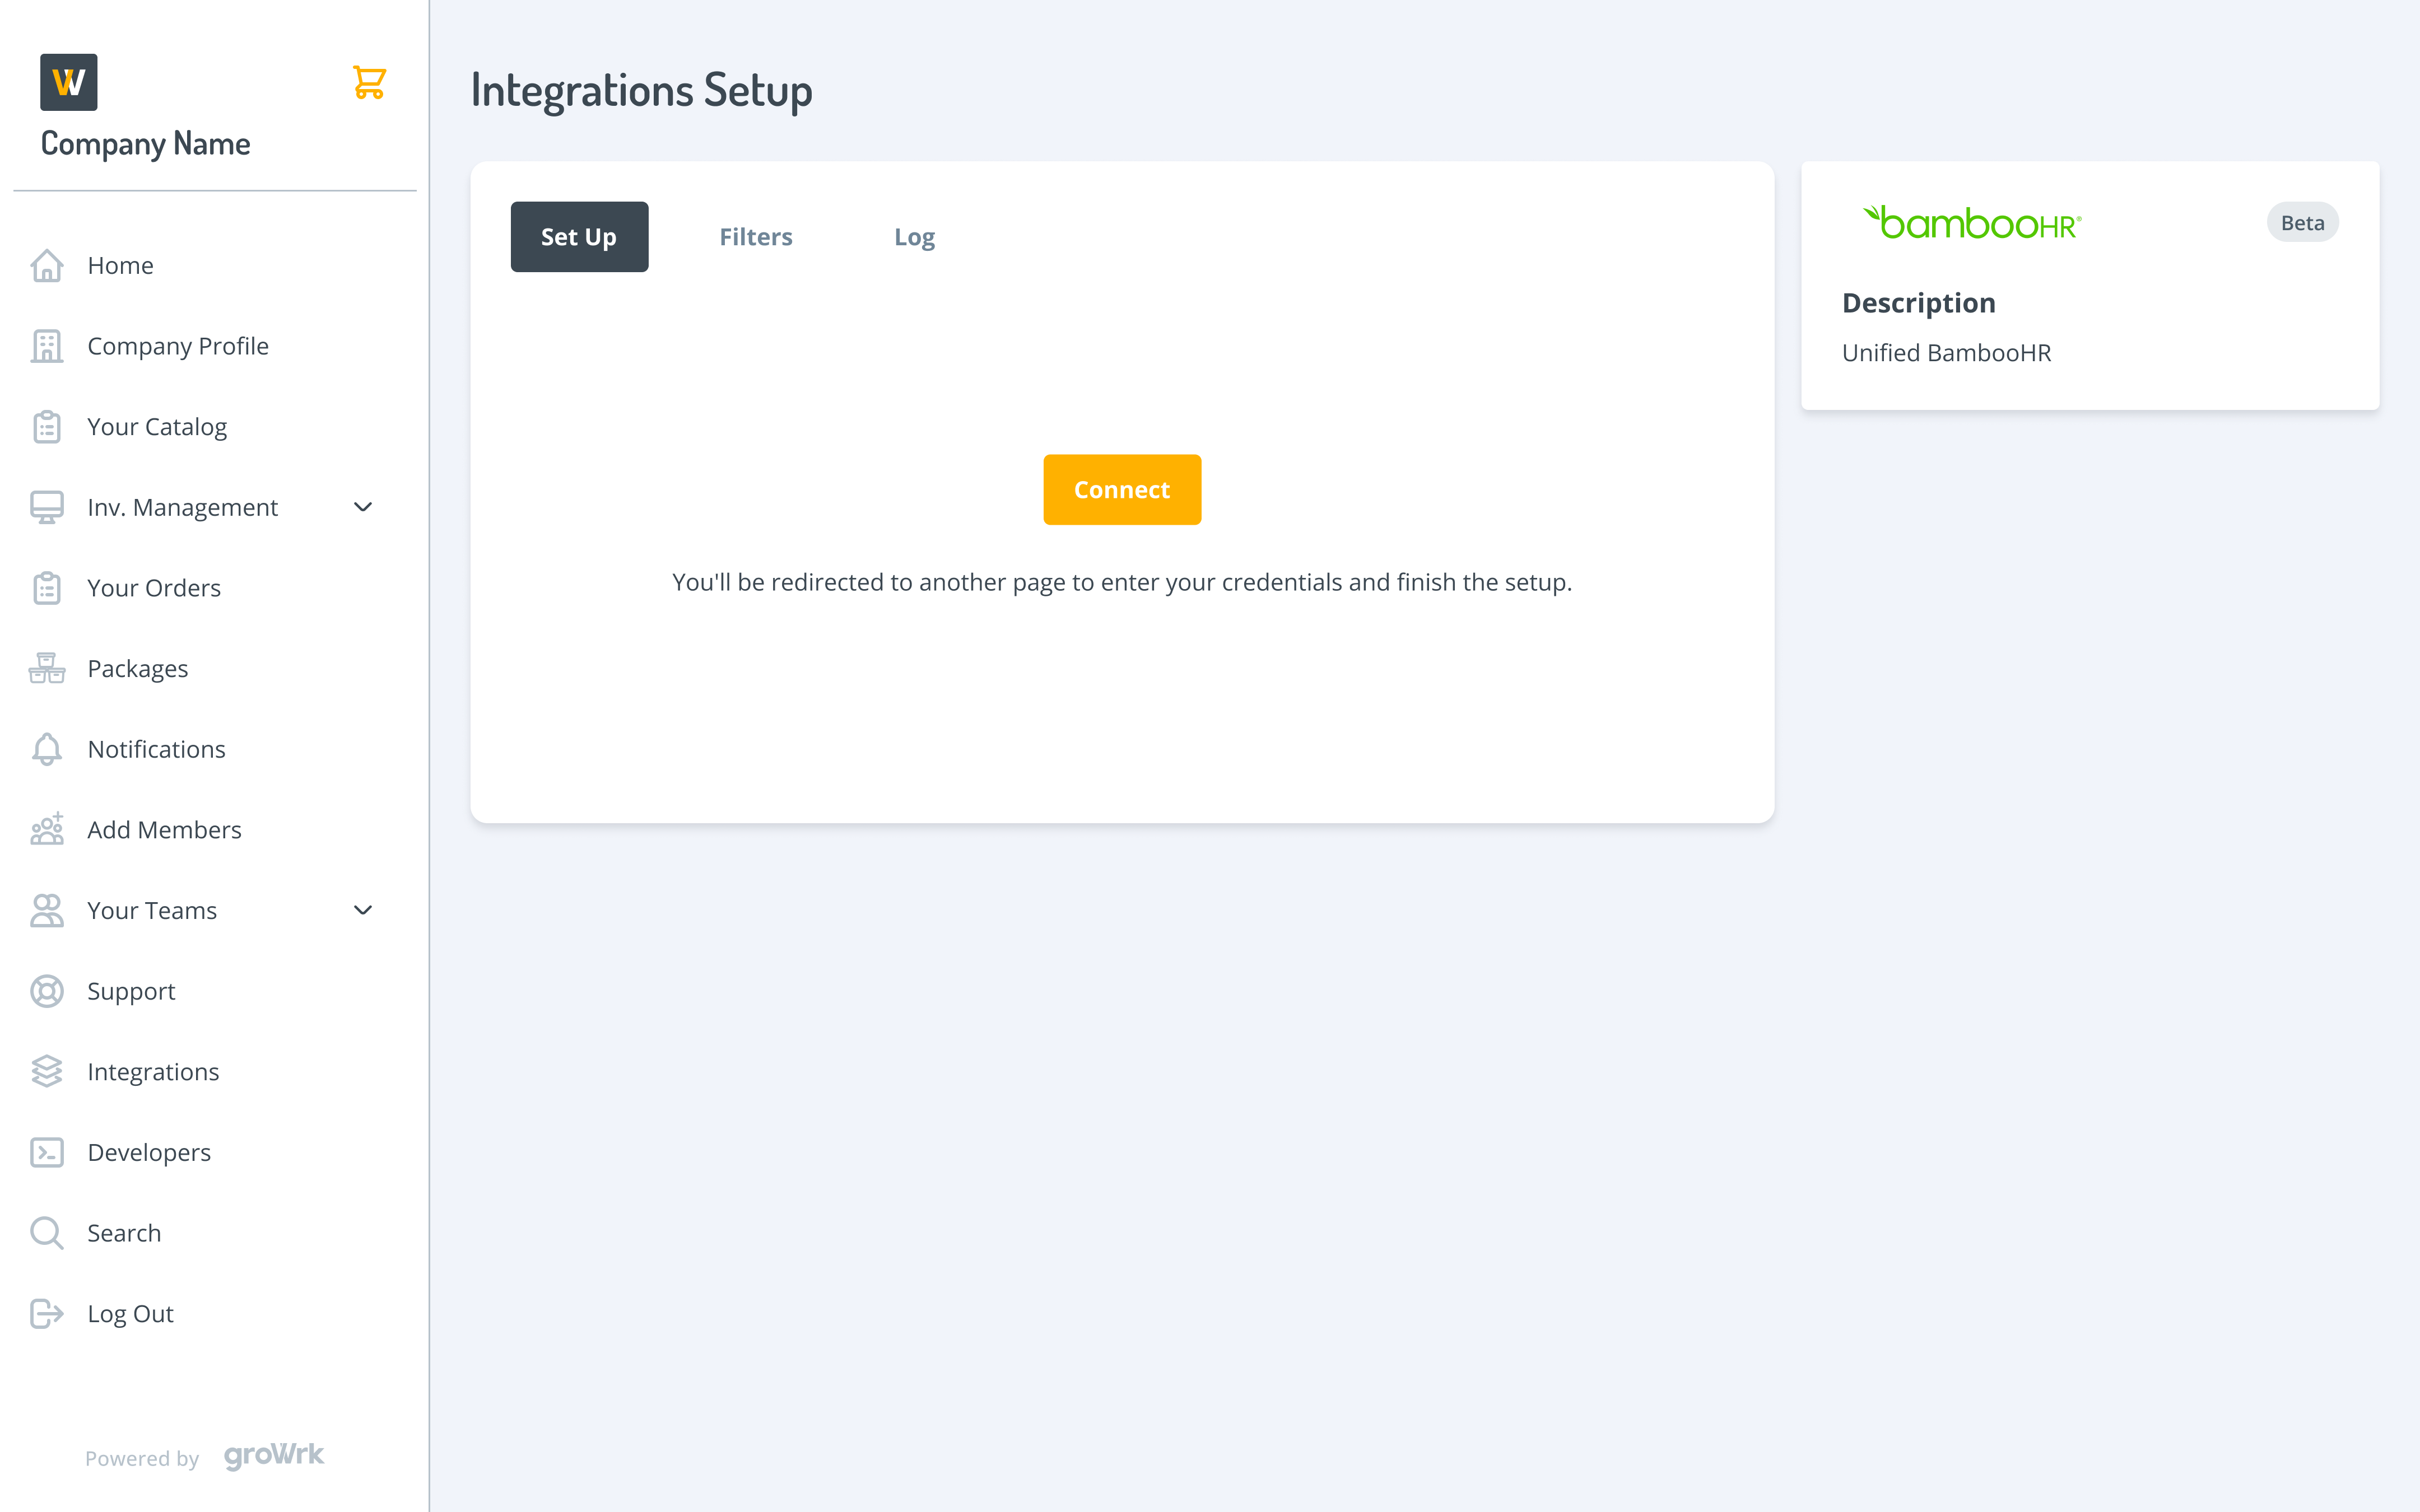
Task: Click the Packages boxes icon
Action: (47, 668)
